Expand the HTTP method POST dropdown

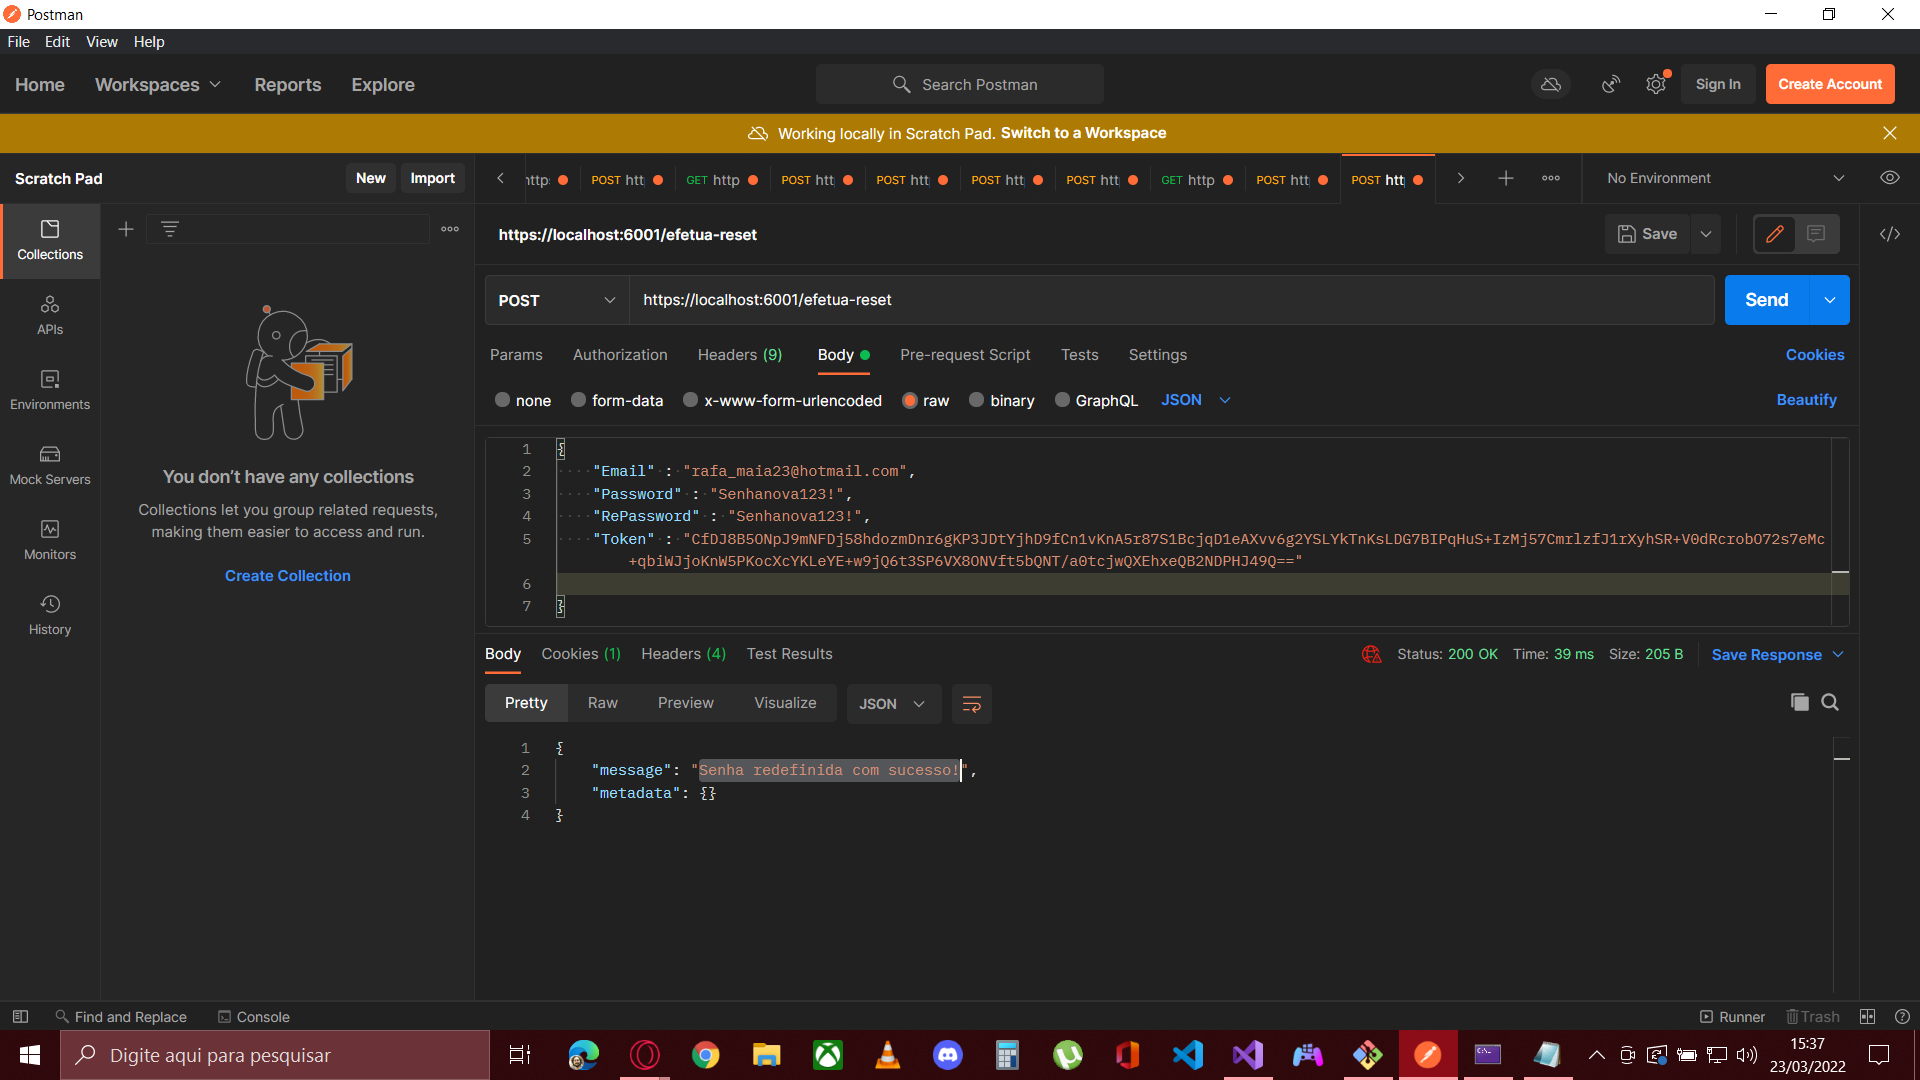pyautogui.click(x=557, y=300)
